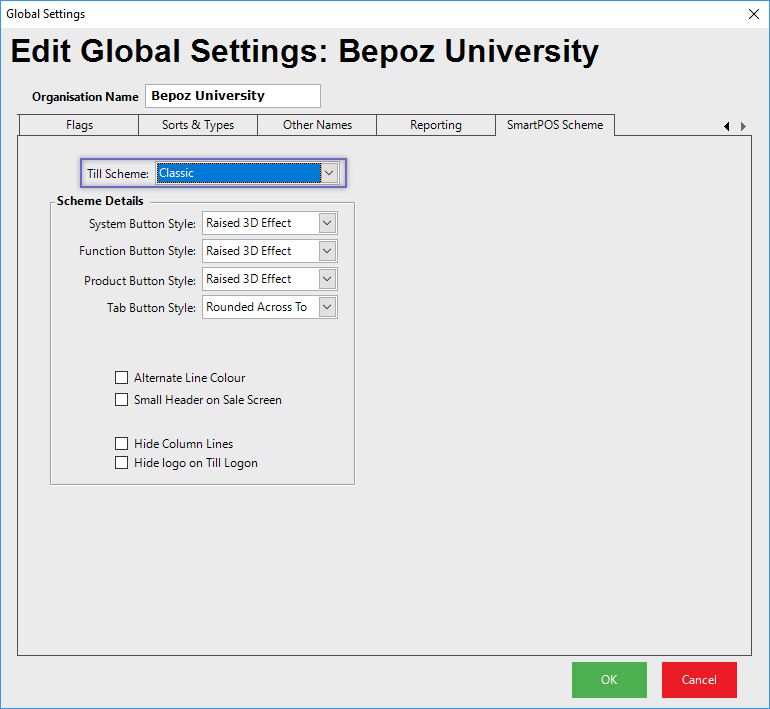Viewport: 770px width, 709px height.
Task: Open the Tab Button Style dropdown
Action: [x=327, y=308]
